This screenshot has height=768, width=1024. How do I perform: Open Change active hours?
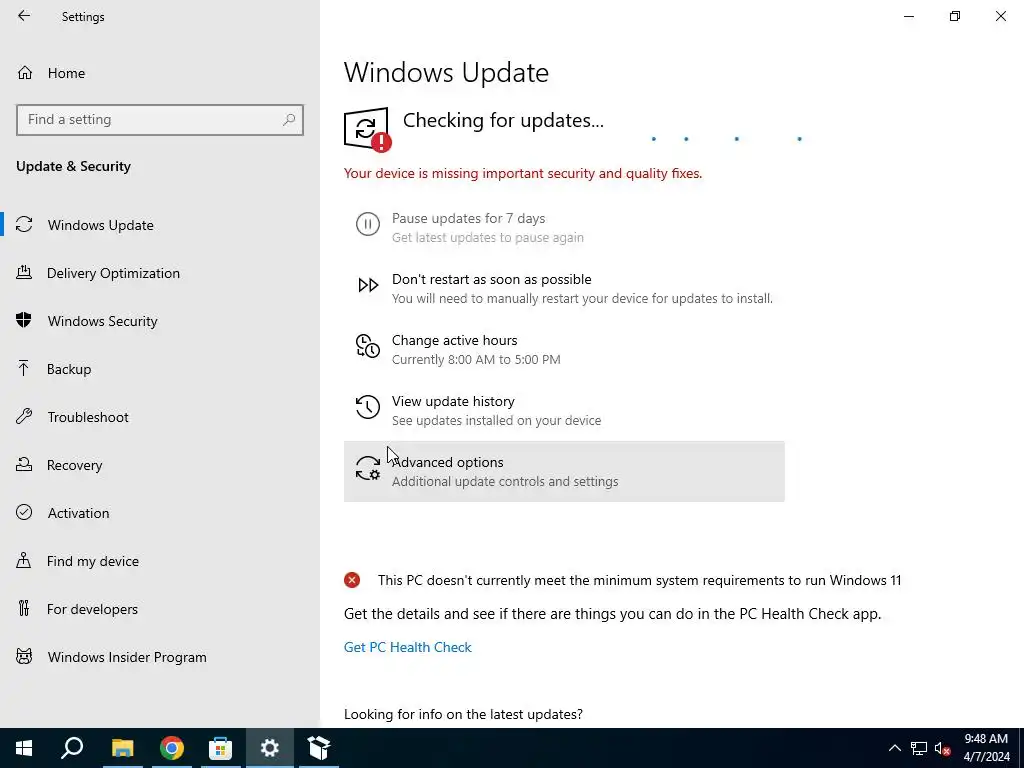point(564,349)
